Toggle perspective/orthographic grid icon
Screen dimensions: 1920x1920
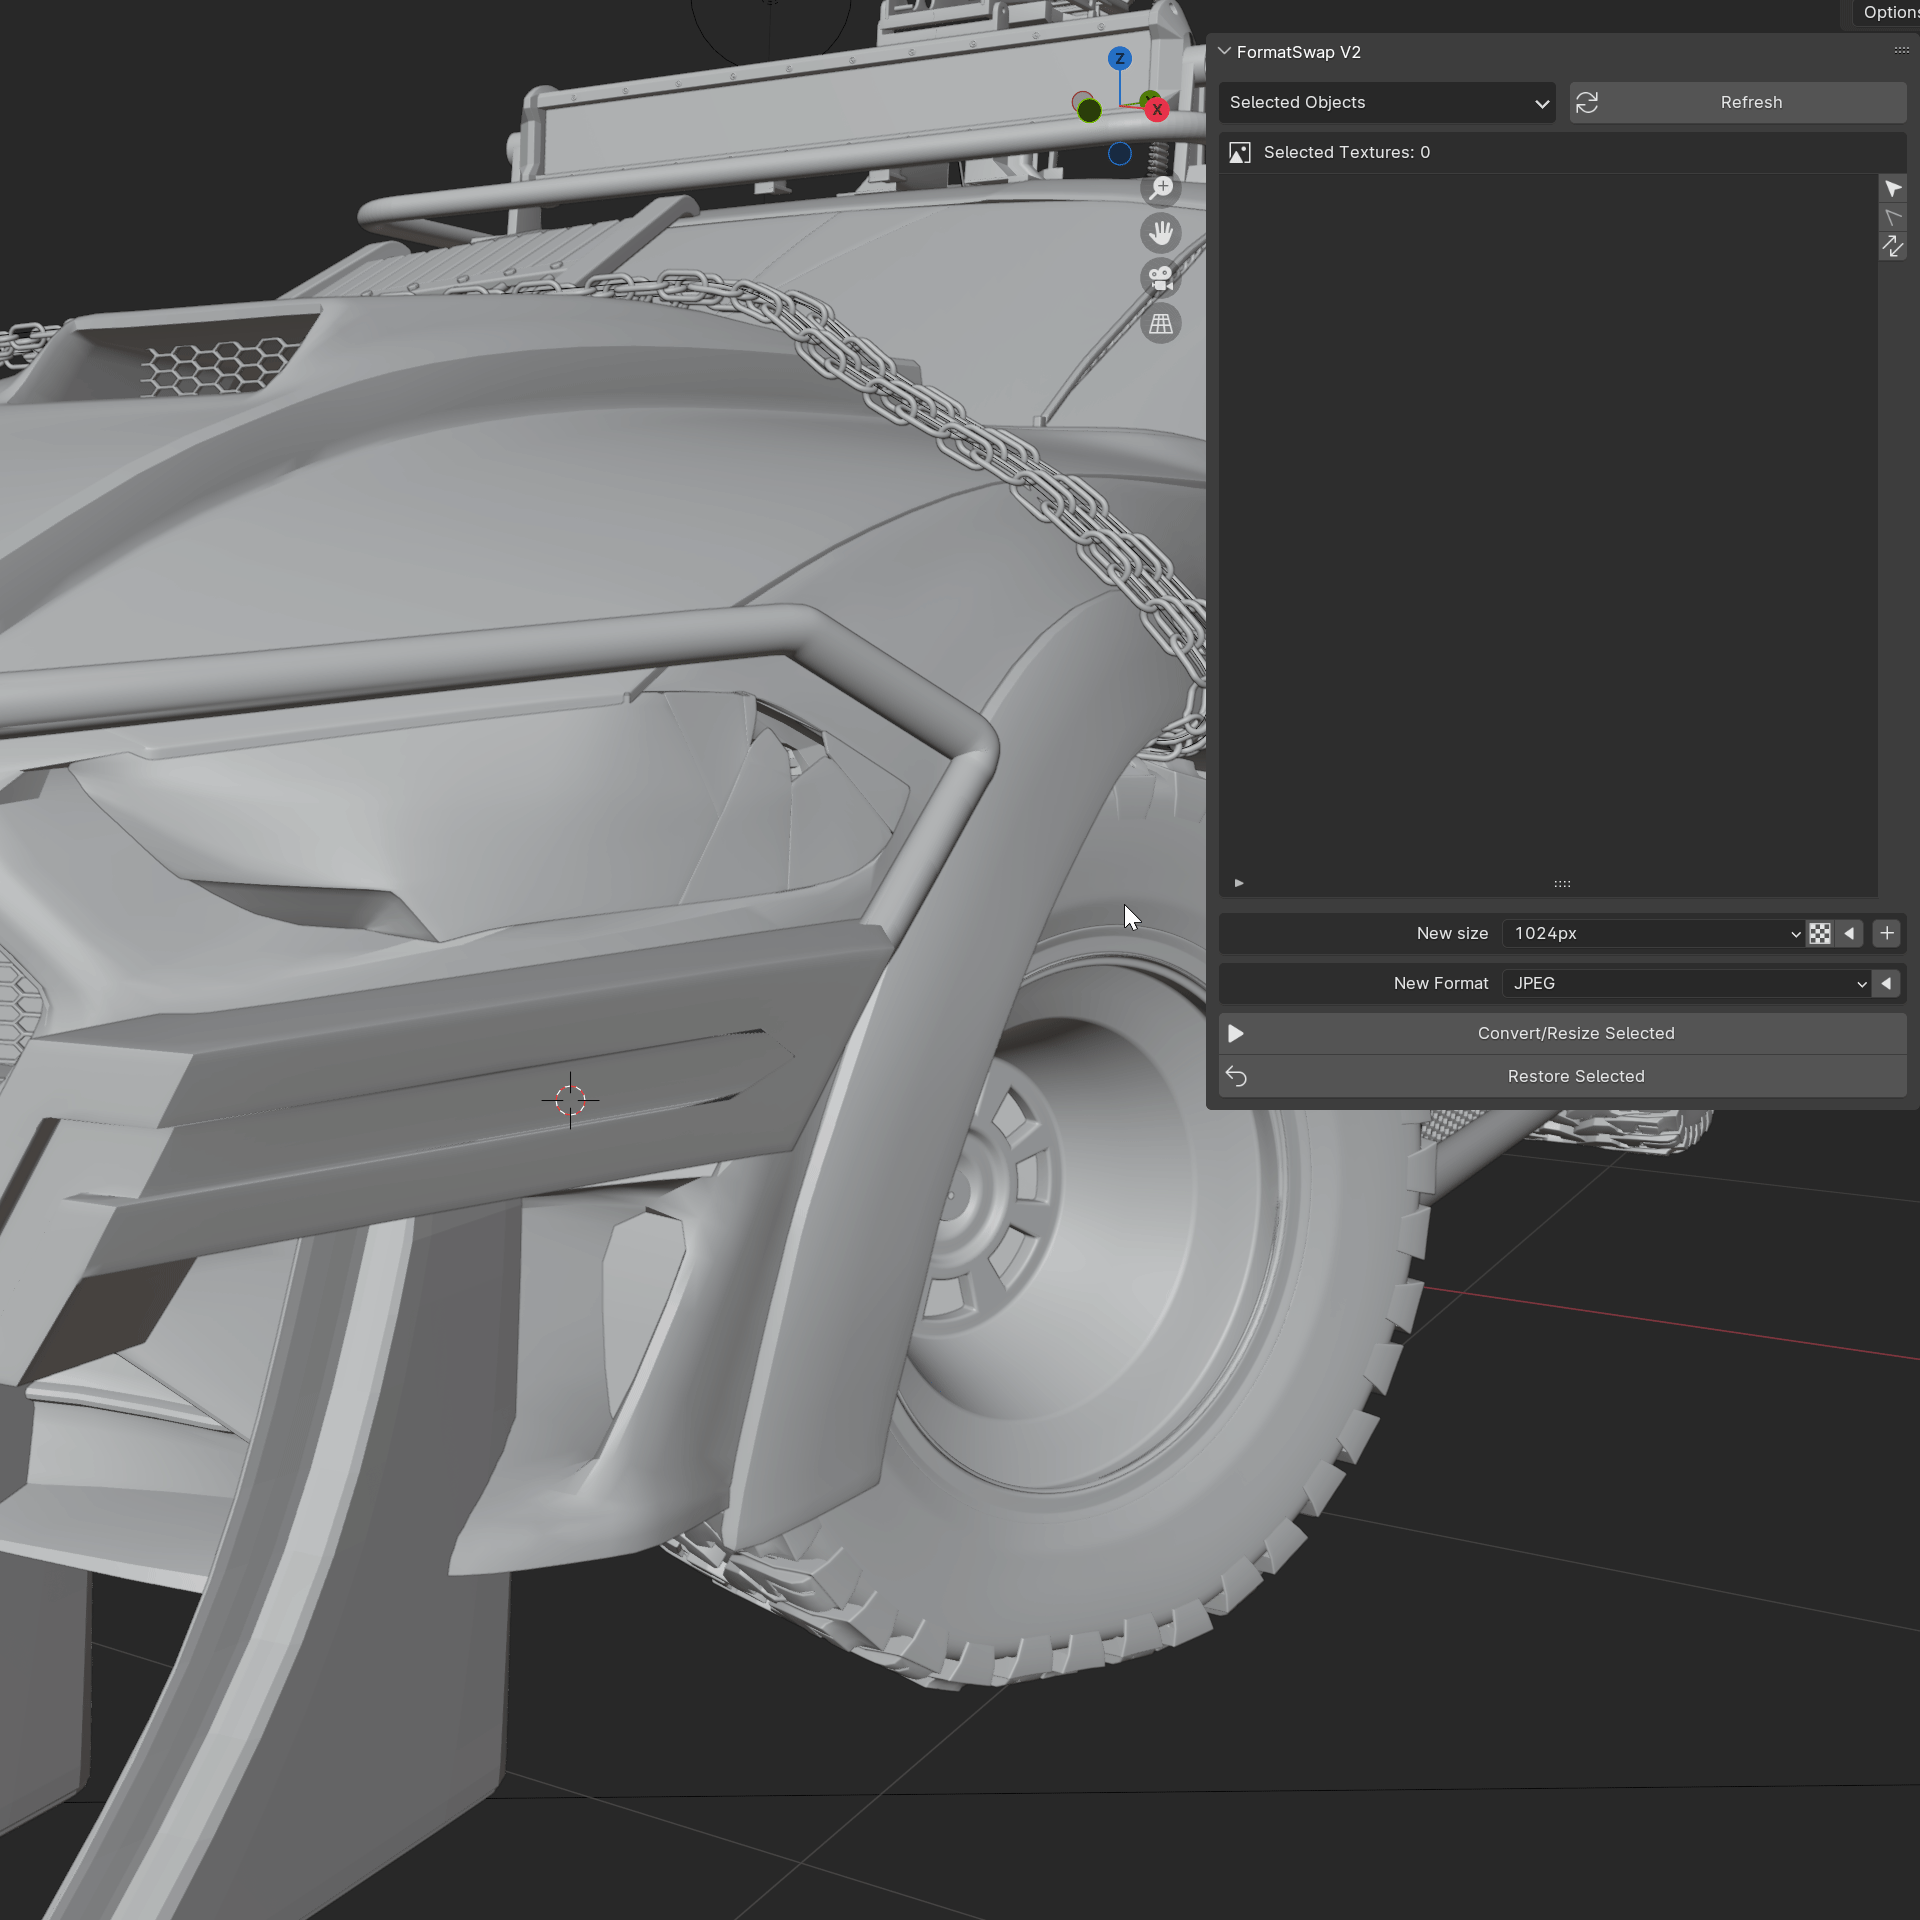click(x=1161, y=324)
